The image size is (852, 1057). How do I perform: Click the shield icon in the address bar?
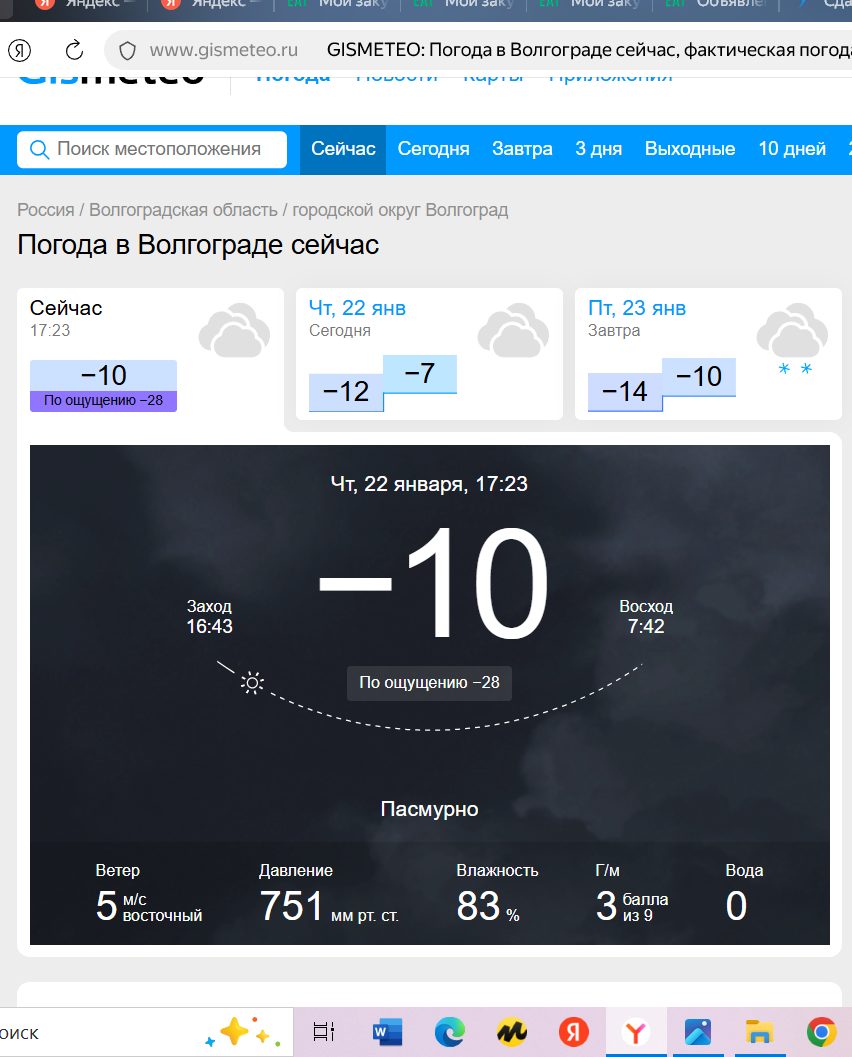pyautogui.click(x=126, y=50)
